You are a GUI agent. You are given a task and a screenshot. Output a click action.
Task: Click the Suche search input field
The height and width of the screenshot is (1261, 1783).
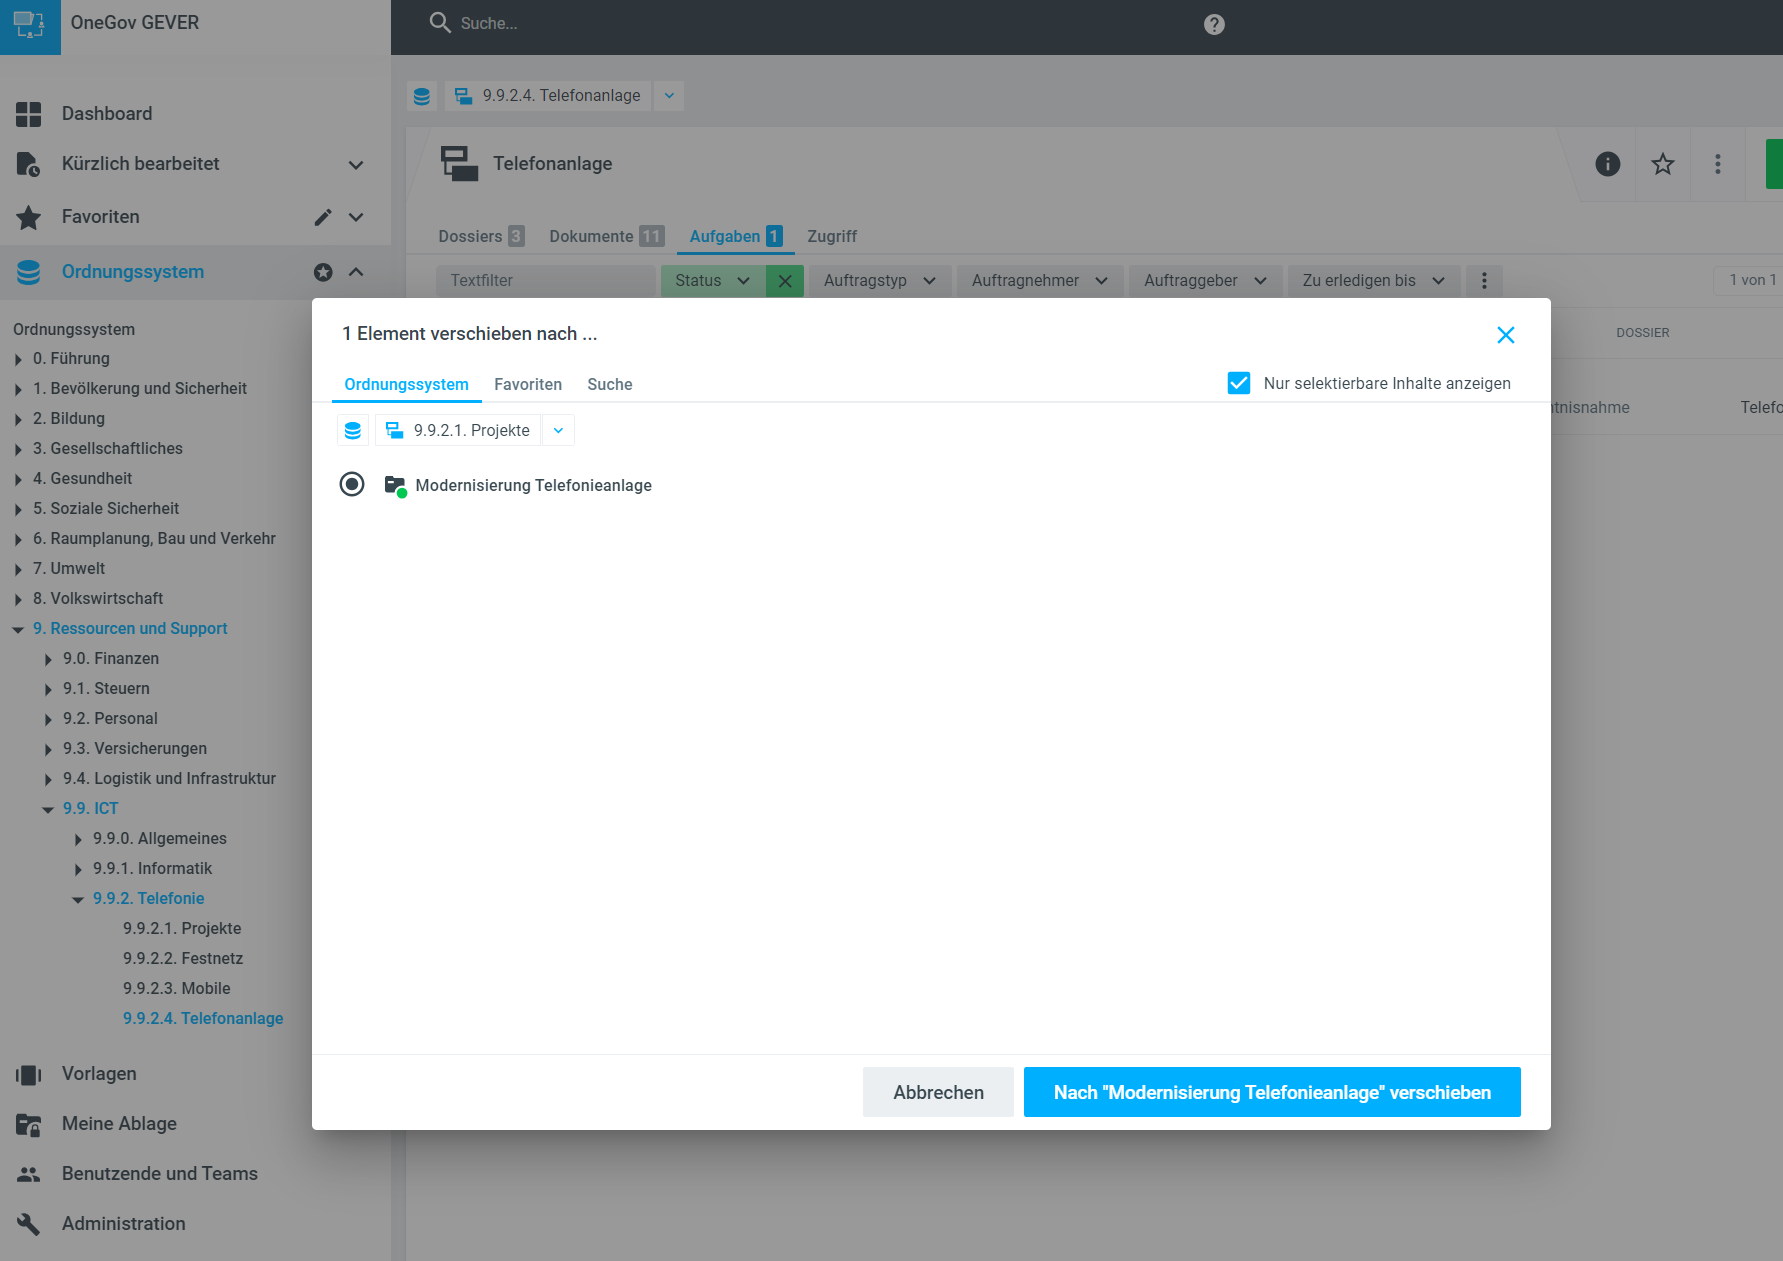click(x=700, y=23)
